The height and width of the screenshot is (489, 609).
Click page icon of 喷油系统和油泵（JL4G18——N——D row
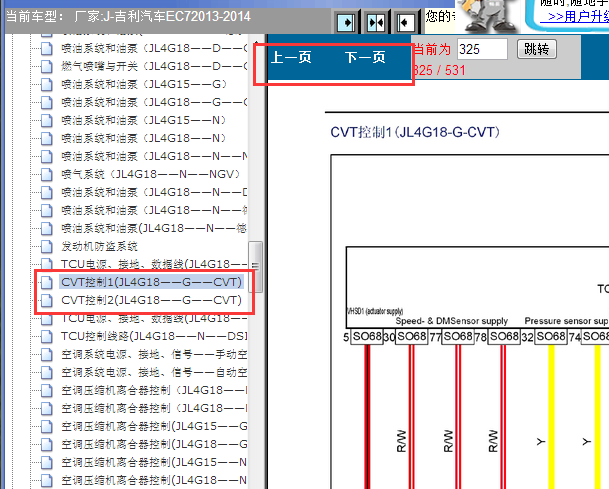tap(47, 192)
